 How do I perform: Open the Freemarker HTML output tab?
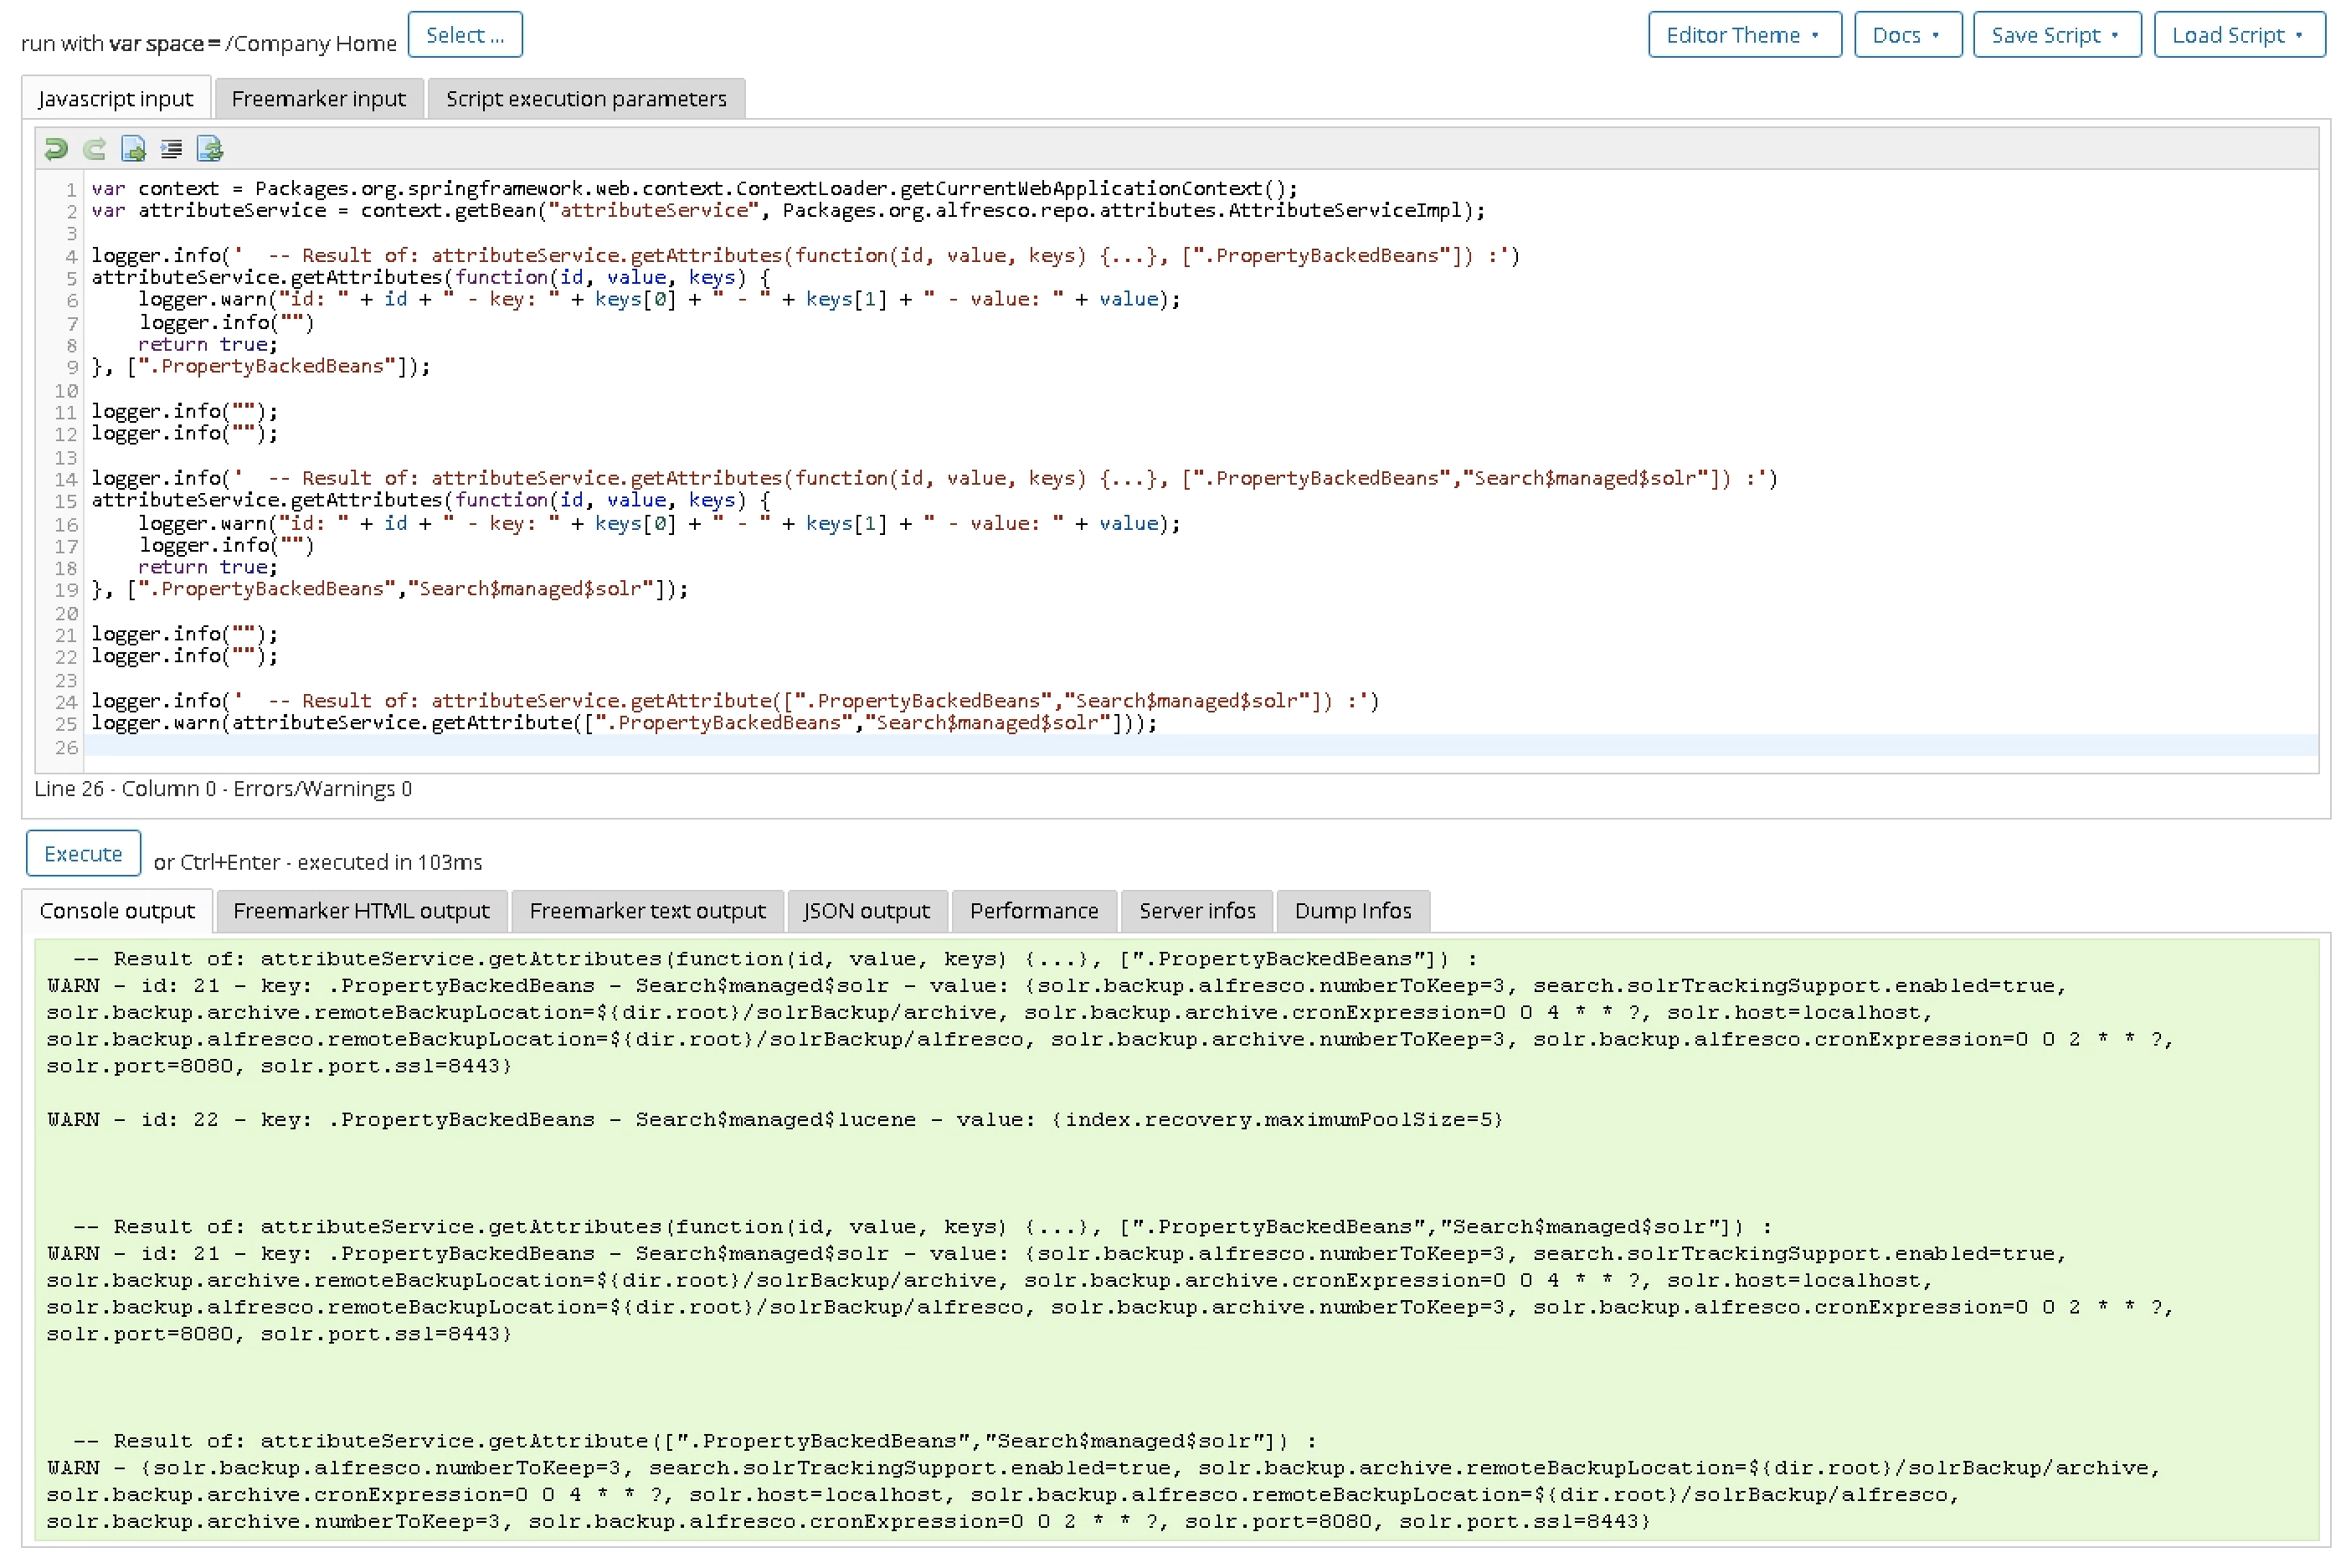(362, 910)
